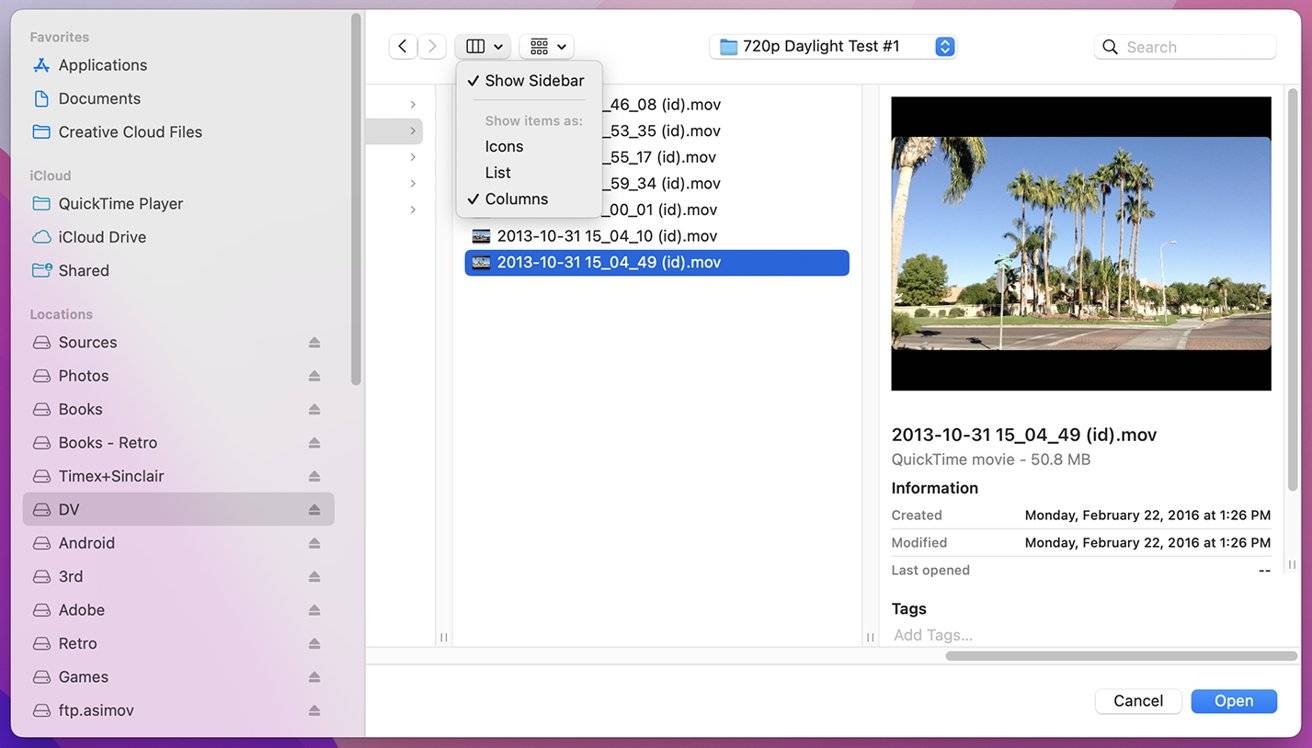Viewport: 1312px width, 748px height.
Task: Click the Search field
Action: [x=1185, y=47]
